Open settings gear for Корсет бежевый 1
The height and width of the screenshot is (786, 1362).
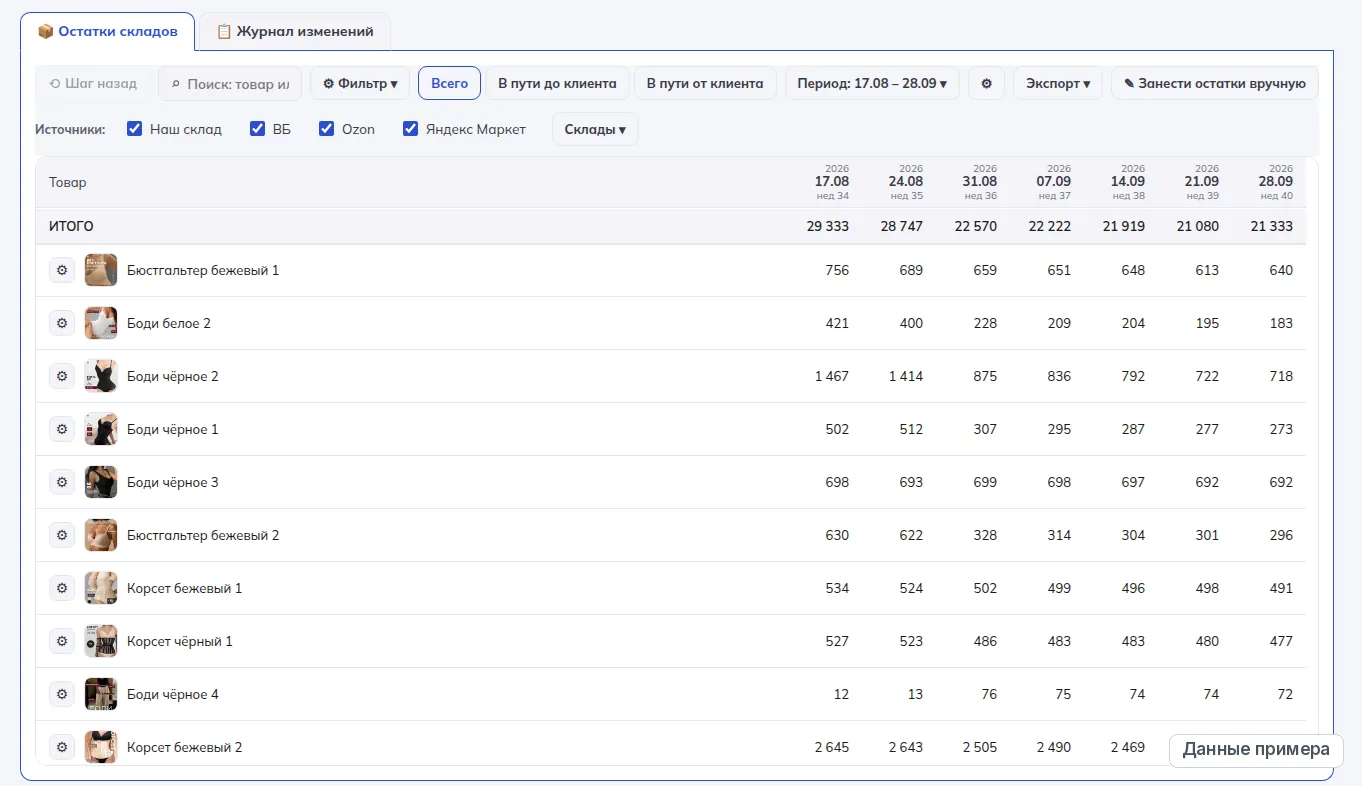point(62,588)
